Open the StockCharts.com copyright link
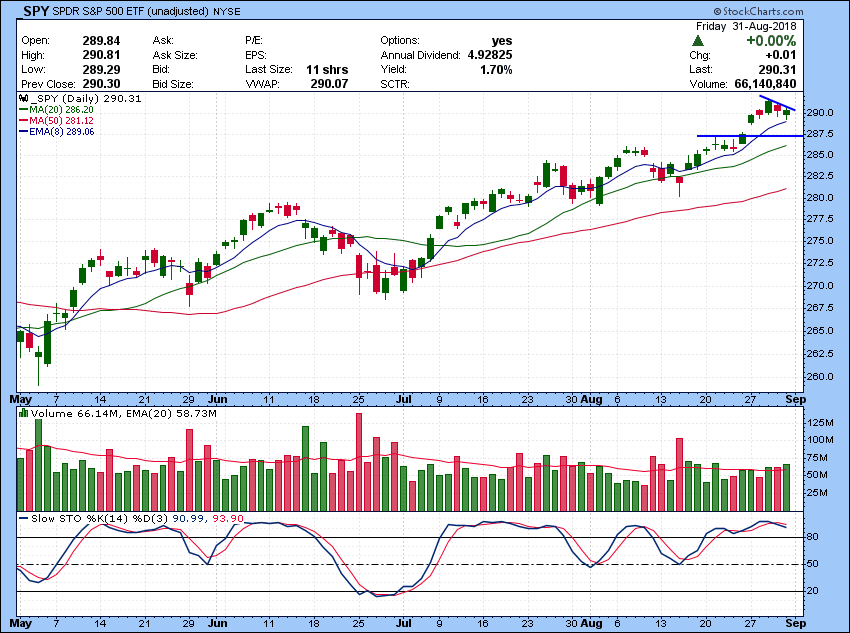 [758, 11]
